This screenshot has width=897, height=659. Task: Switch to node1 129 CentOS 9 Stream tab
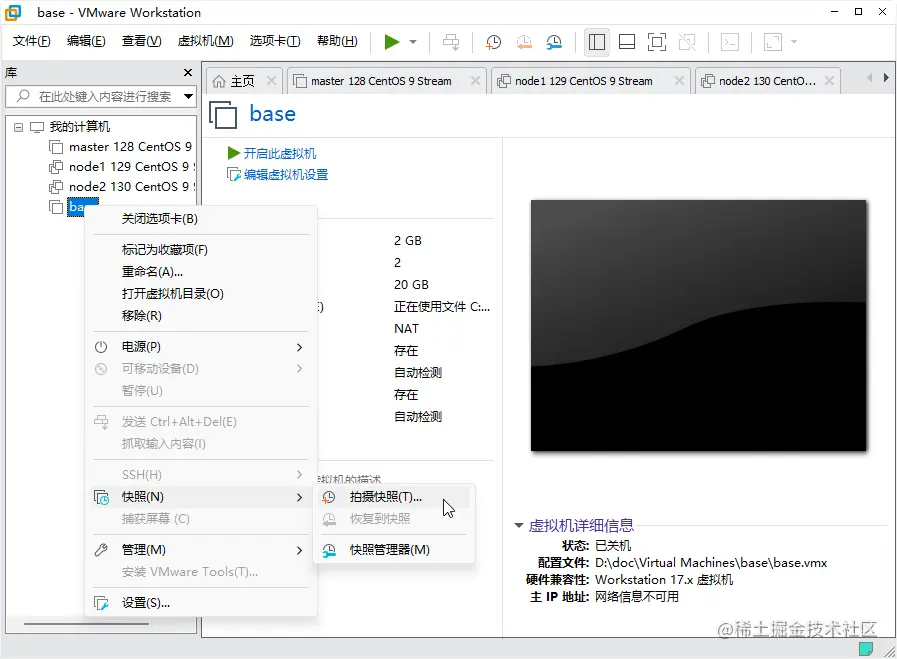coord(584,81)
